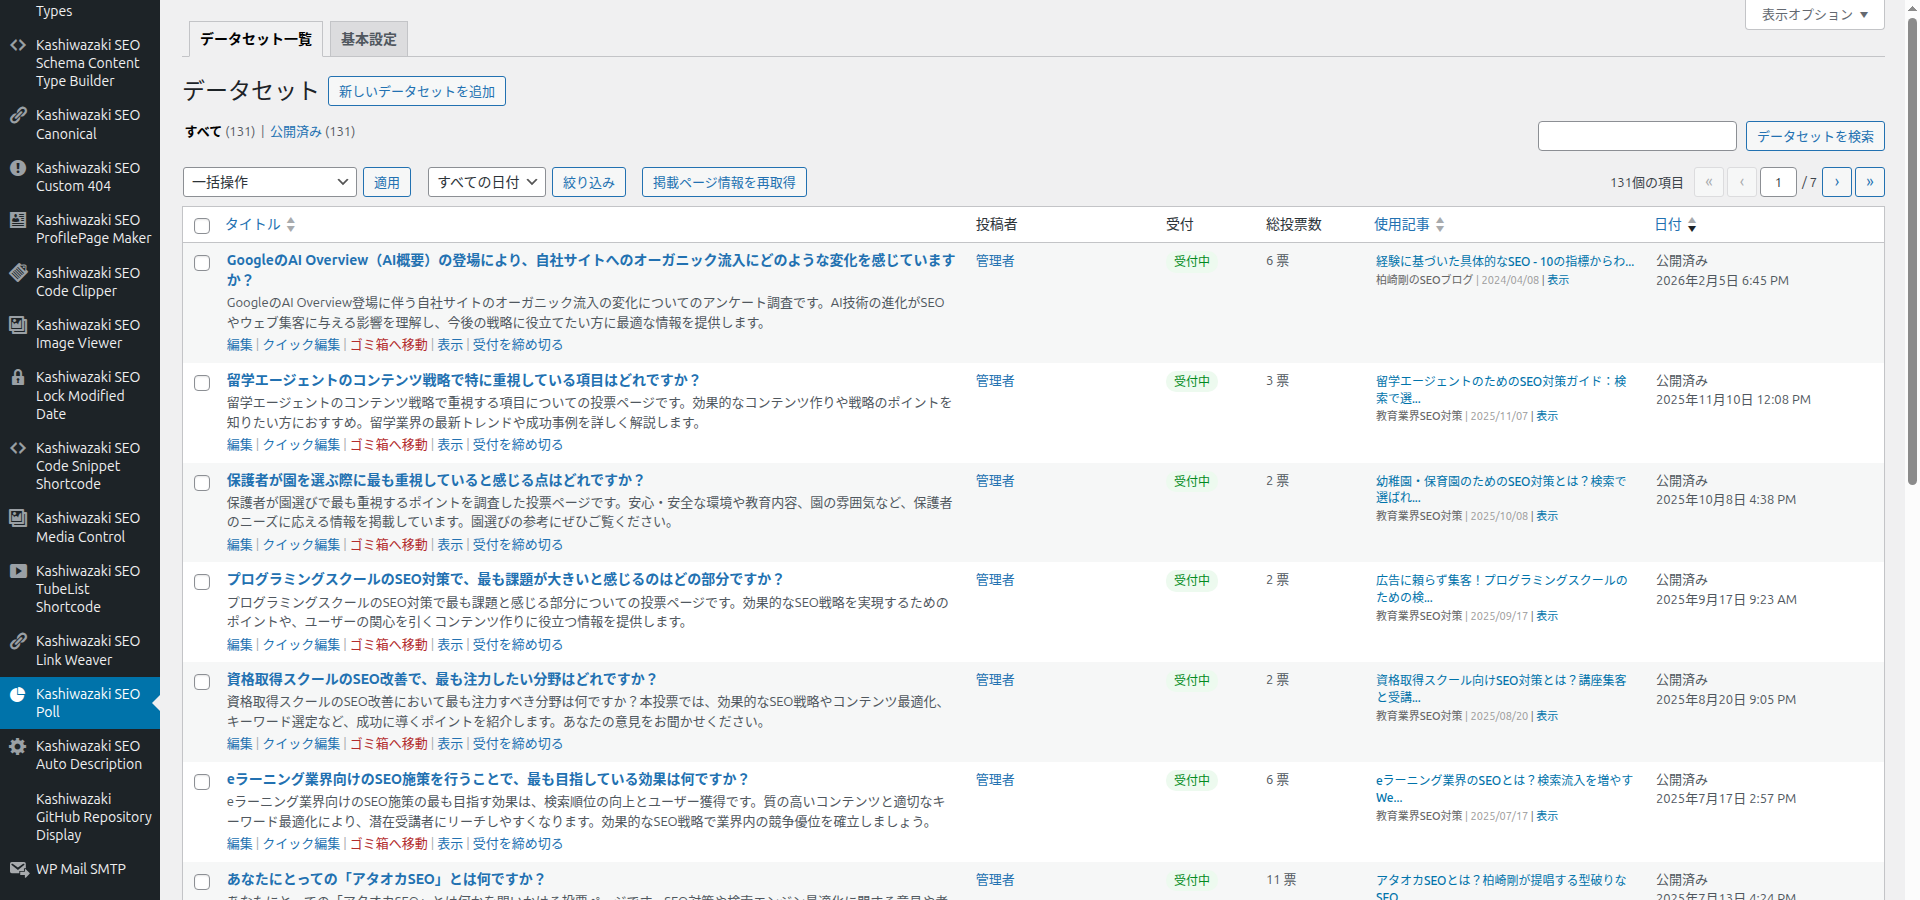Open the Image Viewer menu icon

click(18, 325)
